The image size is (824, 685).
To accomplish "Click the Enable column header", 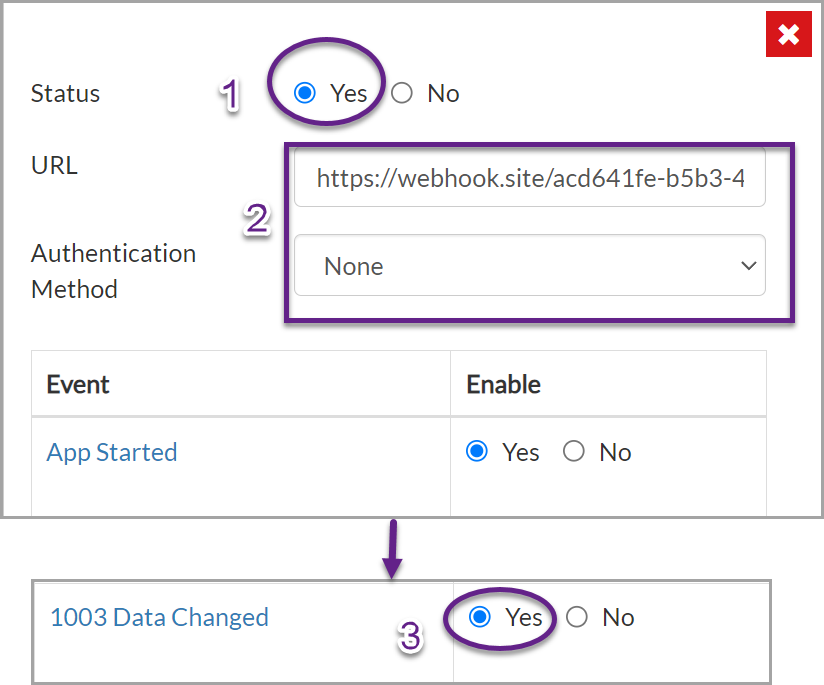I will click(x=503, y=384).
